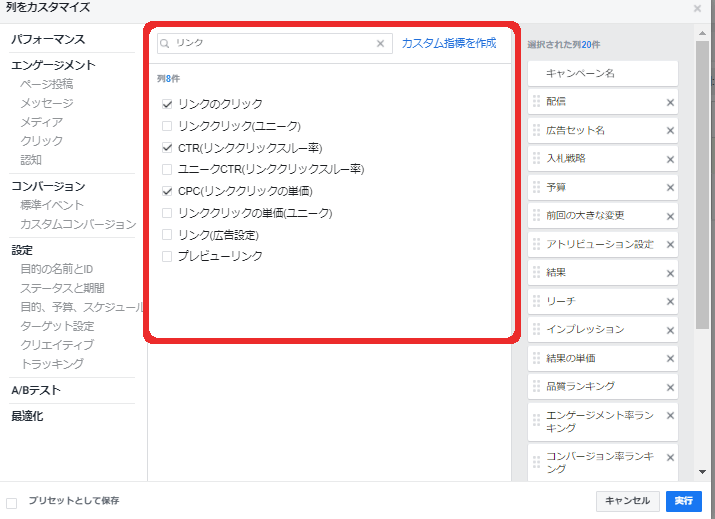Grab the drag handle of 品質ランキング
The image size is (715, 519).
[536, 386]
